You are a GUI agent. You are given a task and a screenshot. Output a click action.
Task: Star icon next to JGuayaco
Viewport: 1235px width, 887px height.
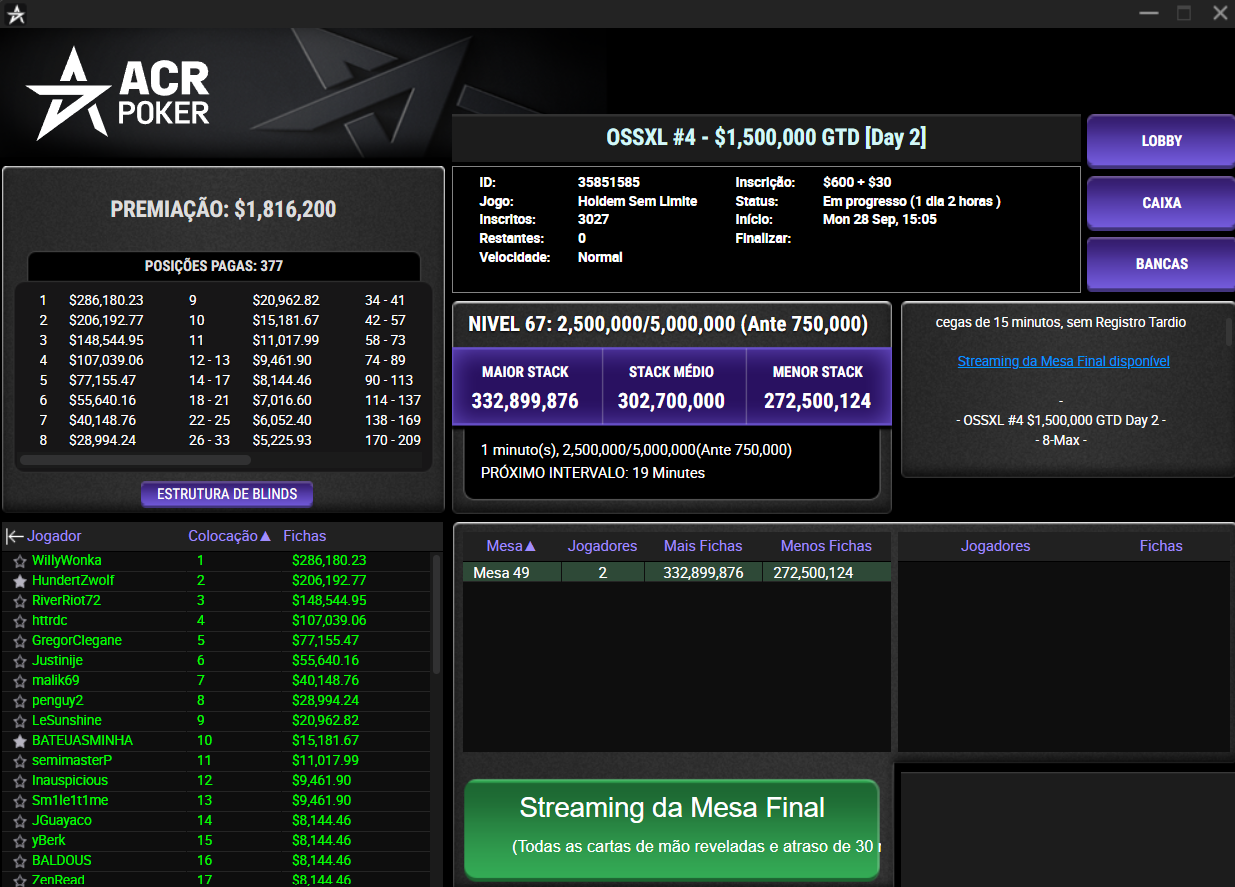pos(19,821)
